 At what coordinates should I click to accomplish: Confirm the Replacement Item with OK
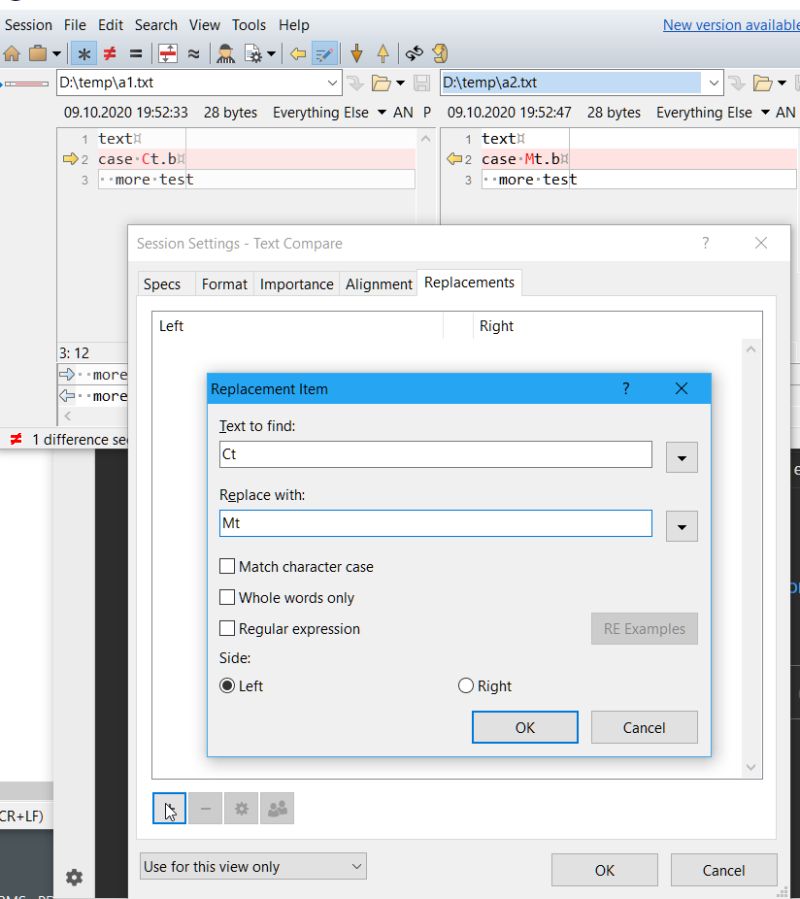(x=525, y=727)
